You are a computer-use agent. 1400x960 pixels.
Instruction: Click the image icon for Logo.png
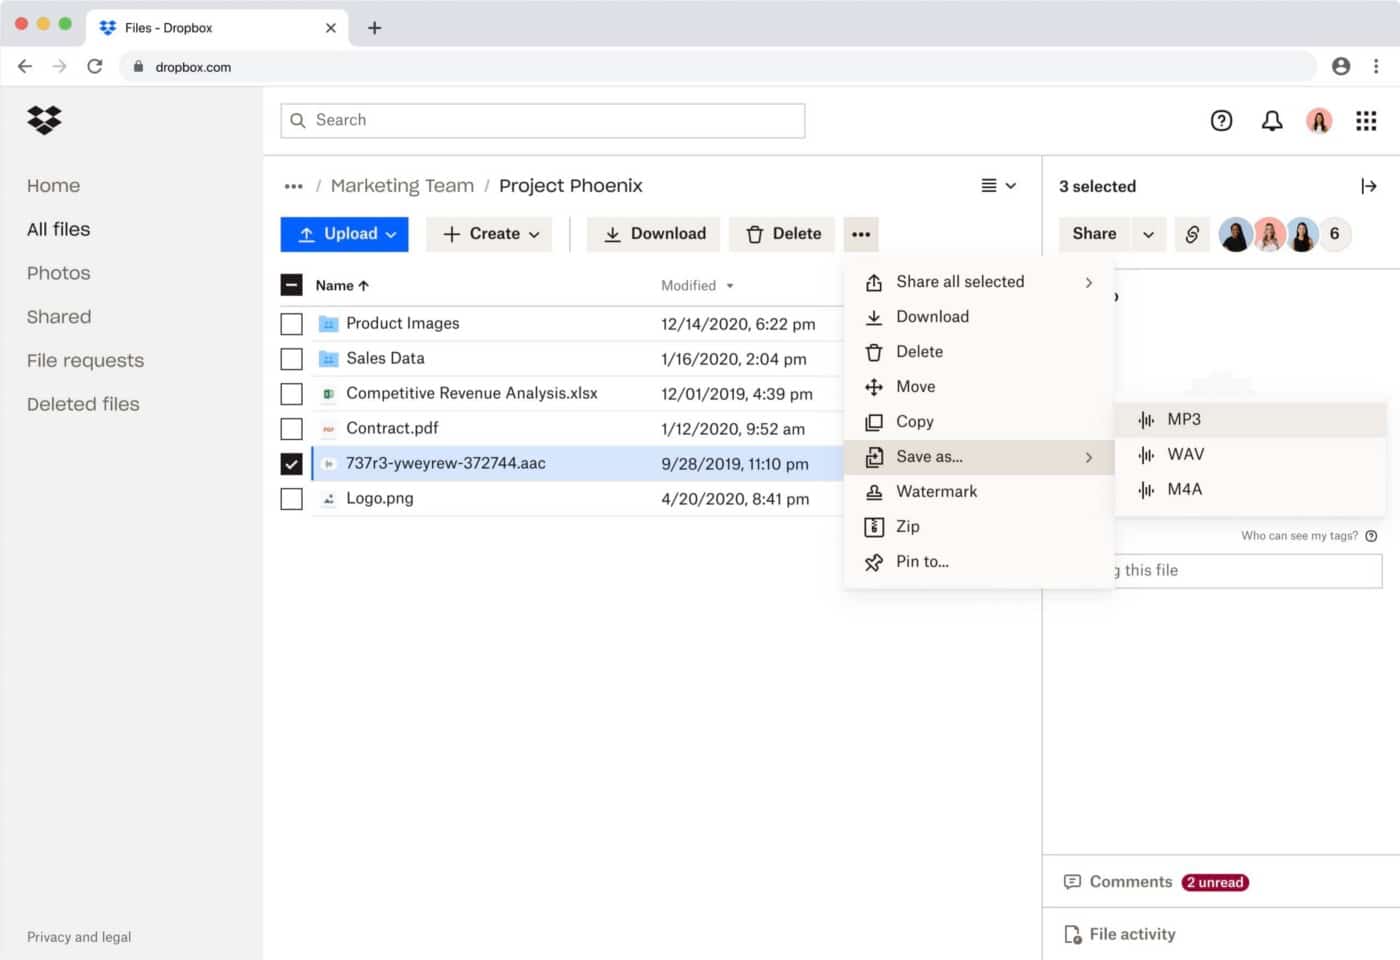coord(328,499)
